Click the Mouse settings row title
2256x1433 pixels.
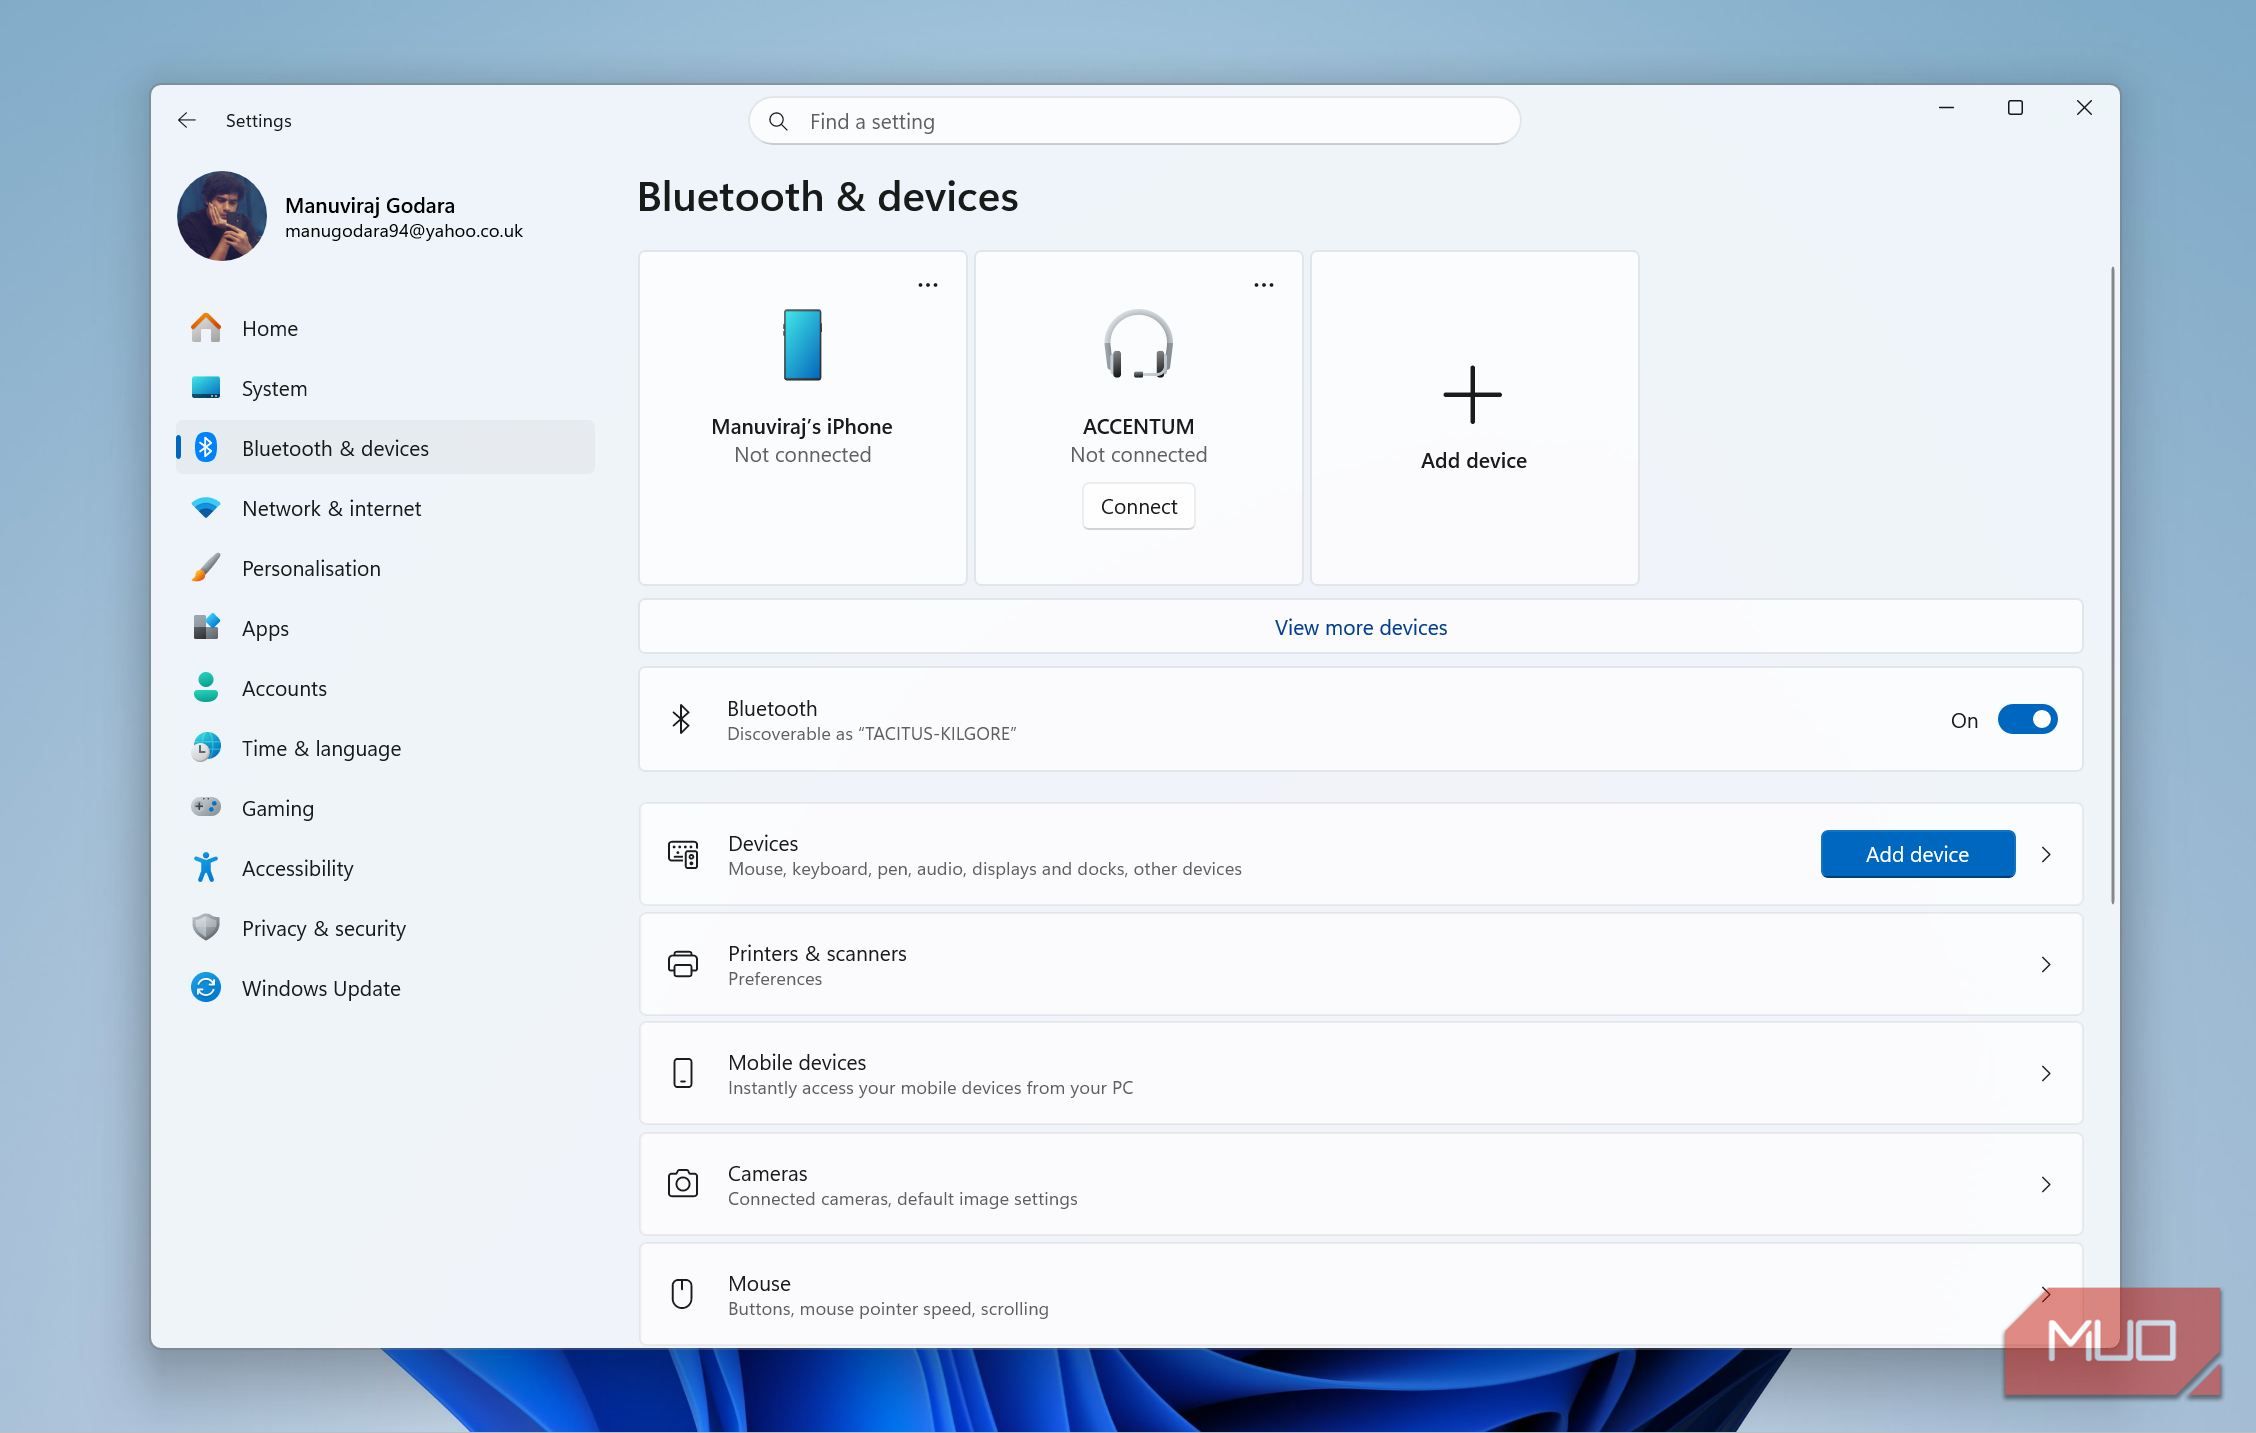tap(759, 1283)
